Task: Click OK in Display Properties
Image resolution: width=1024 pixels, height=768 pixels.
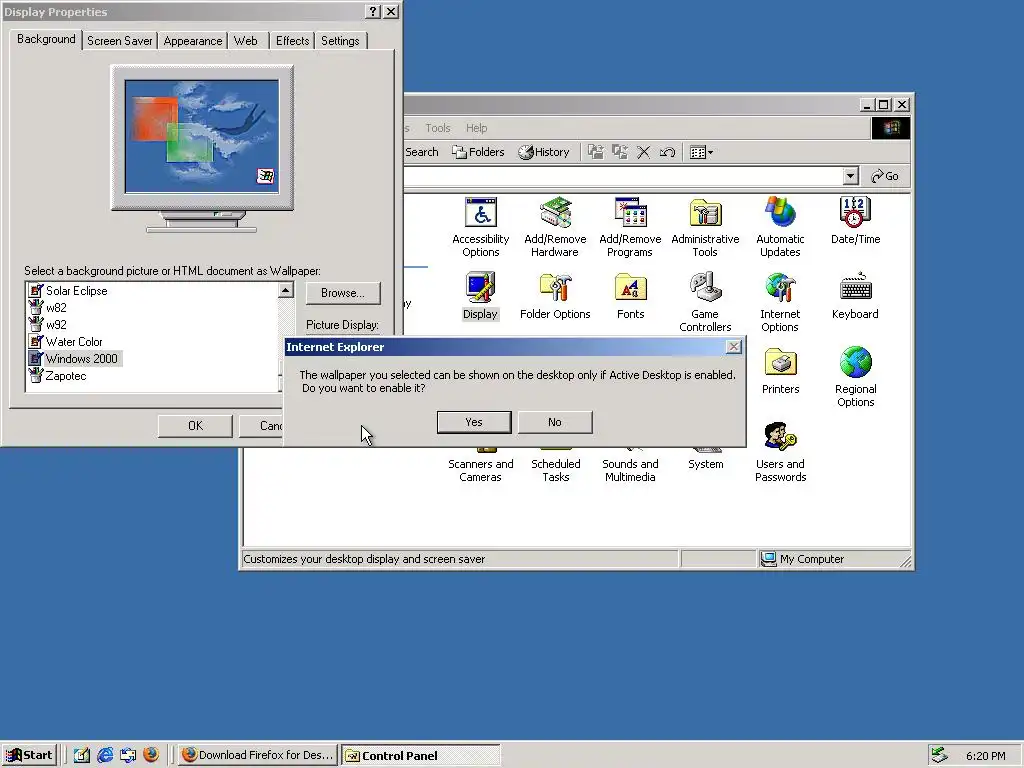Action: (x=195, y=426)
